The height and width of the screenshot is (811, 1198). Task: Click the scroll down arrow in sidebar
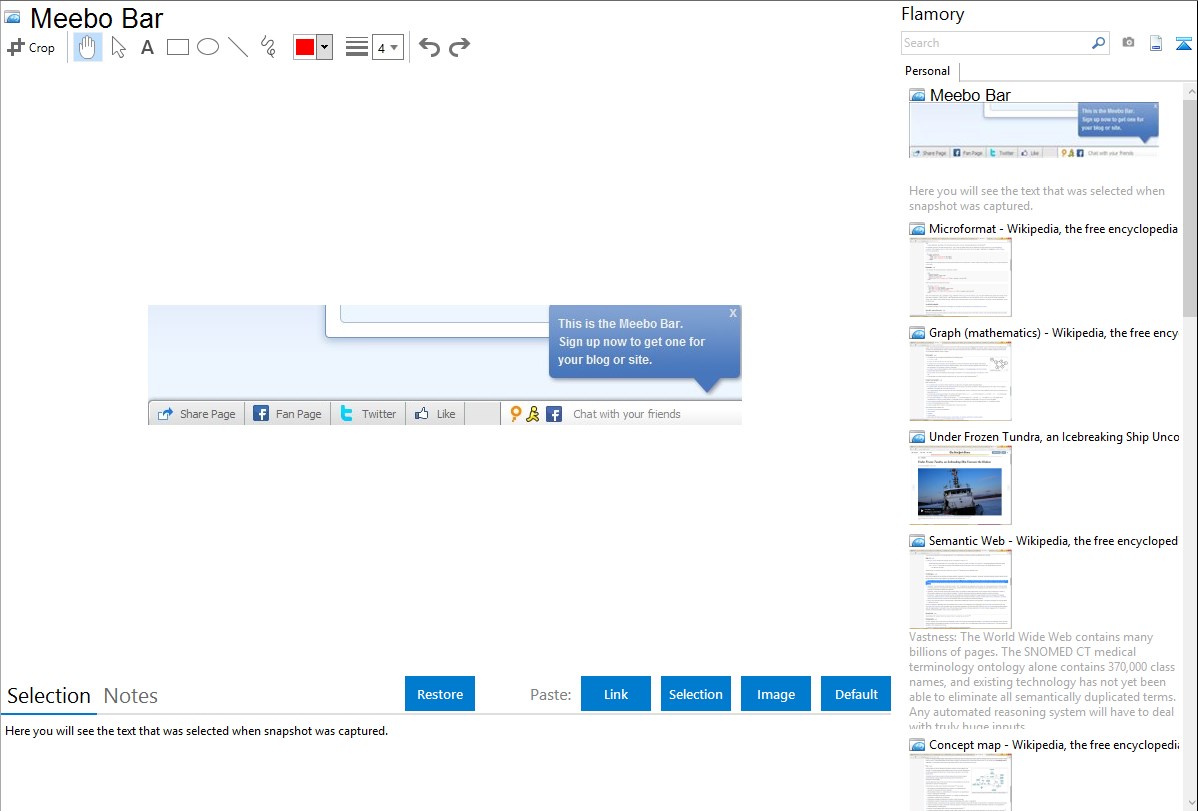tap(1190, 803)
